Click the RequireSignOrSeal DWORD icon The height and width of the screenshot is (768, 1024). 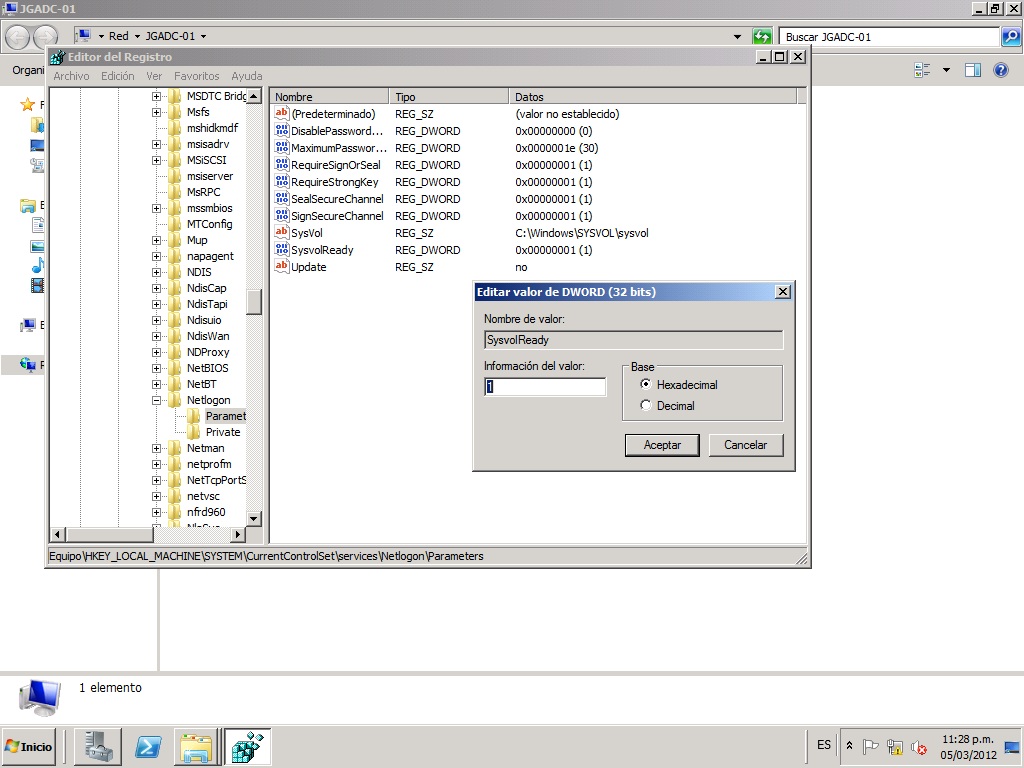coord(281,165)
